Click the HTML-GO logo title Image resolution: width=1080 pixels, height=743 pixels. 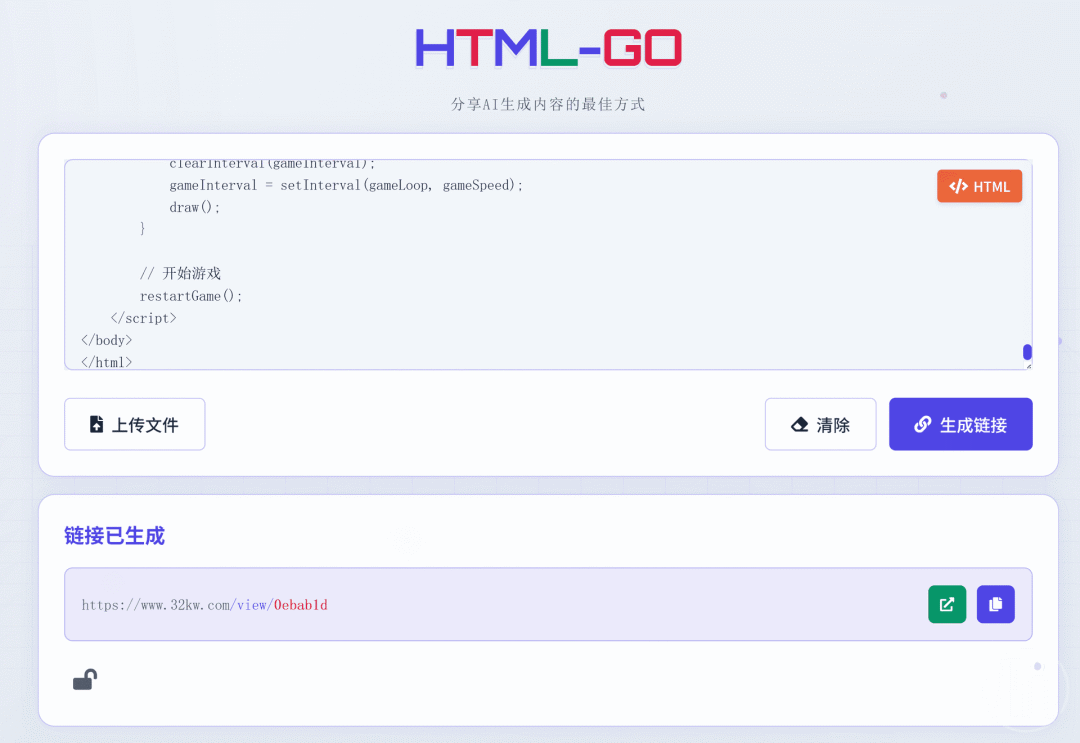coord(548,48)
